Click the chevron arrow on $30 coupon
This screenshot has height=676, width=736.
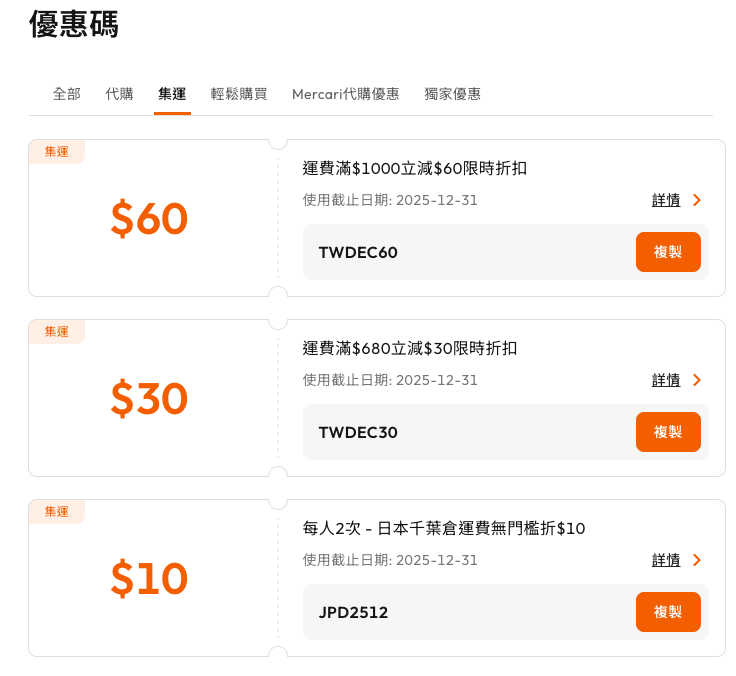tap(697, 380)
